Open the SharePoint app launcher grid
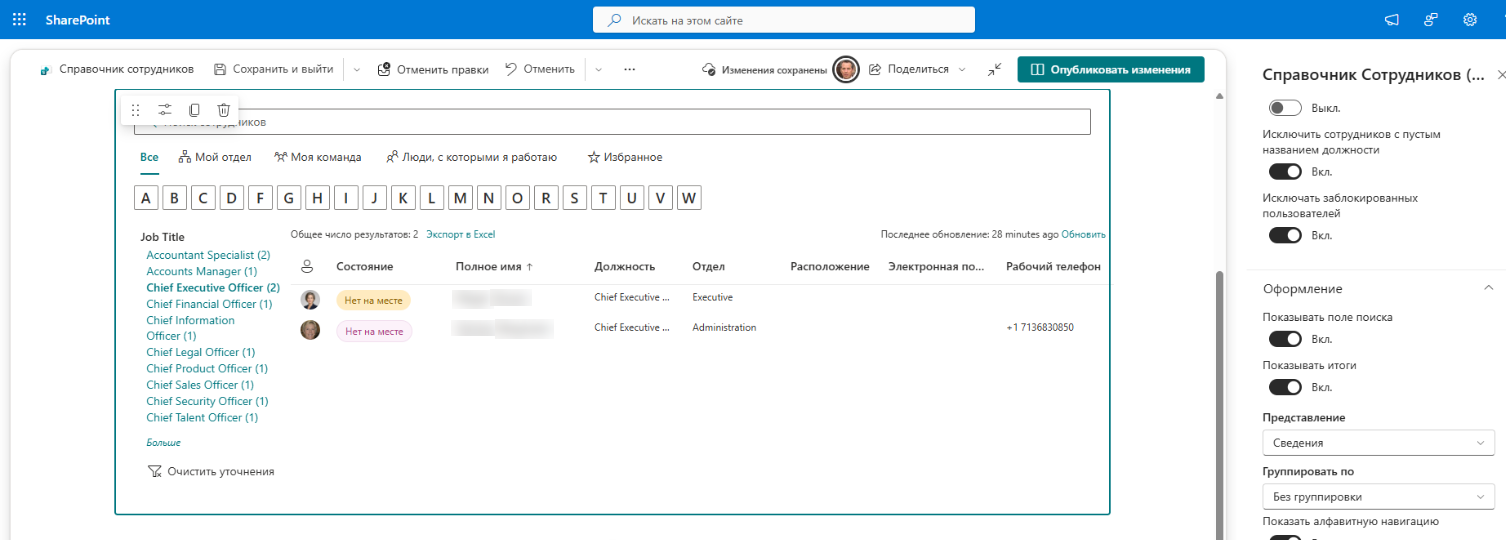The width and height of the screenshot is (1506, 540). [x=19, y=19]
